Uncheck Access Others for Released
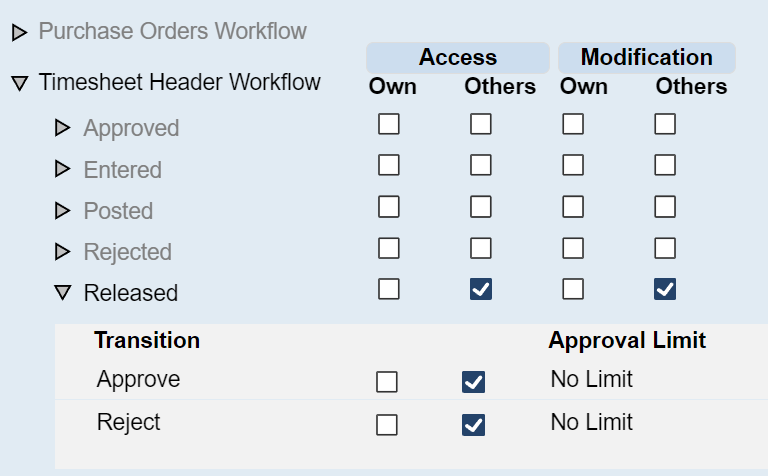768x476 pixels. coord(481,290)
